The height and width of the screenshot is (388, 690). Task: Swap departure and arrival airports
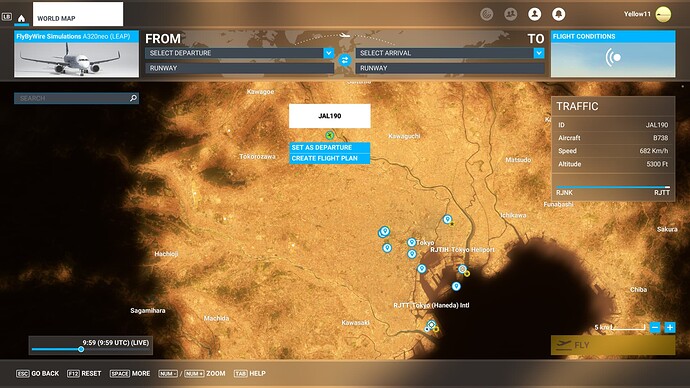tap(345, 60)
